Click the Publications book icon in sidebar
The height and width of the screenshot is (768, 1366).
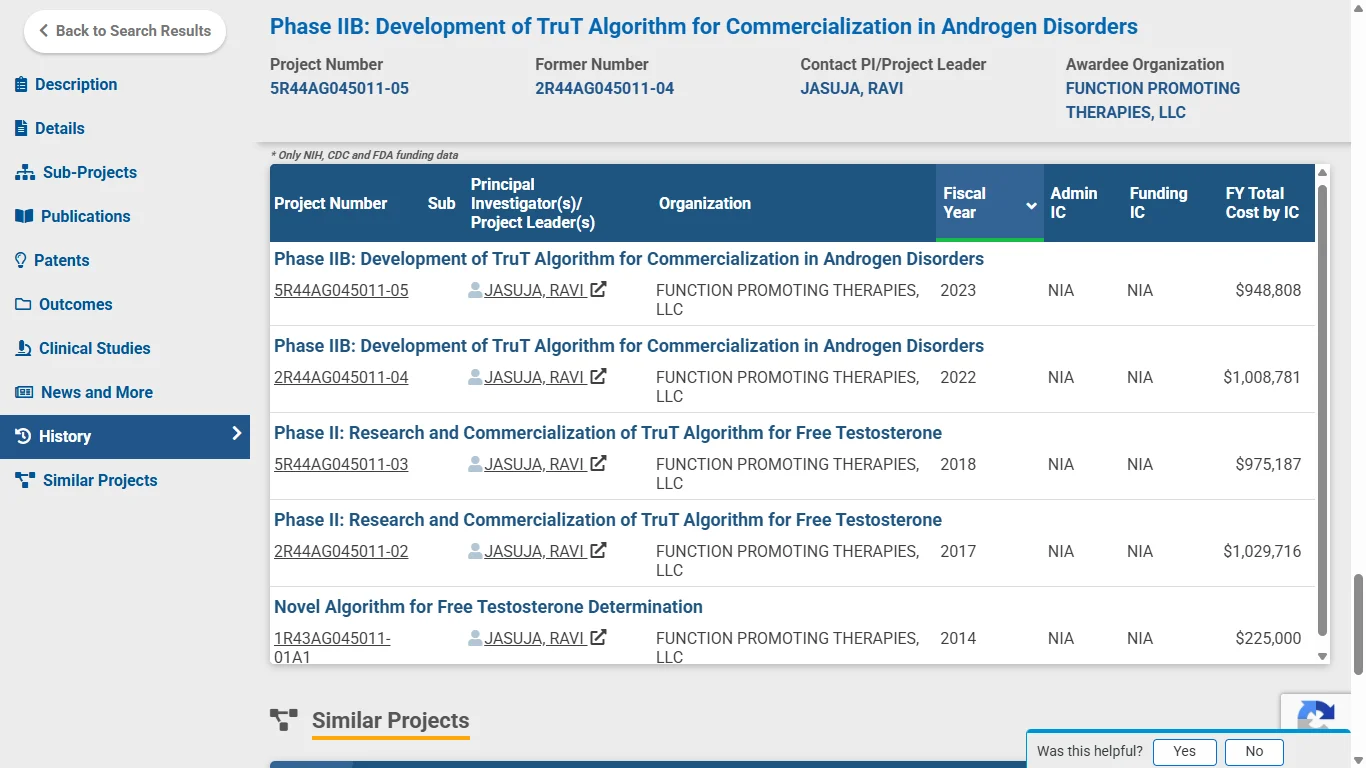pyautogui.click(x=24, y=216)
